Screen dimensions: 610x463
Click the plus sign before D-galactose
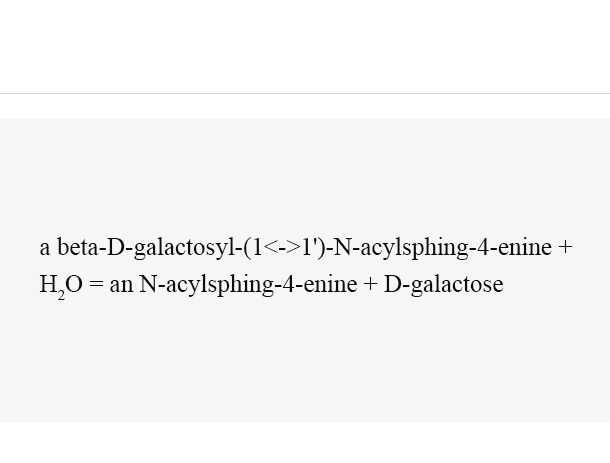coord(370,284)
